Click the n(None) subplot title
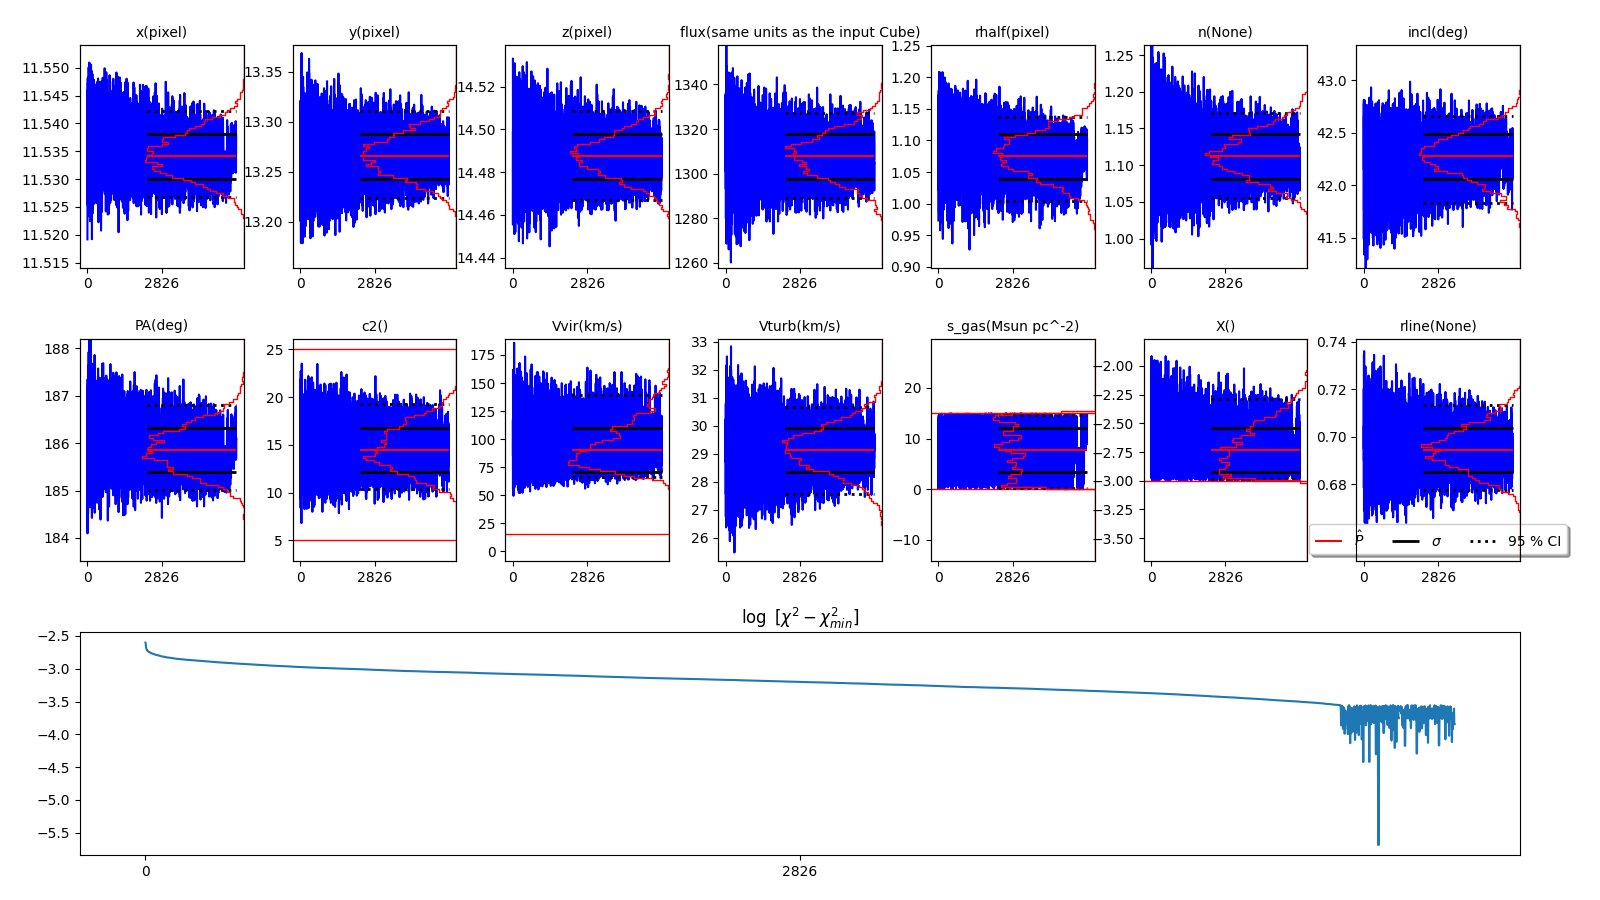This screenshot has height=900, width=1600. 1225,32
